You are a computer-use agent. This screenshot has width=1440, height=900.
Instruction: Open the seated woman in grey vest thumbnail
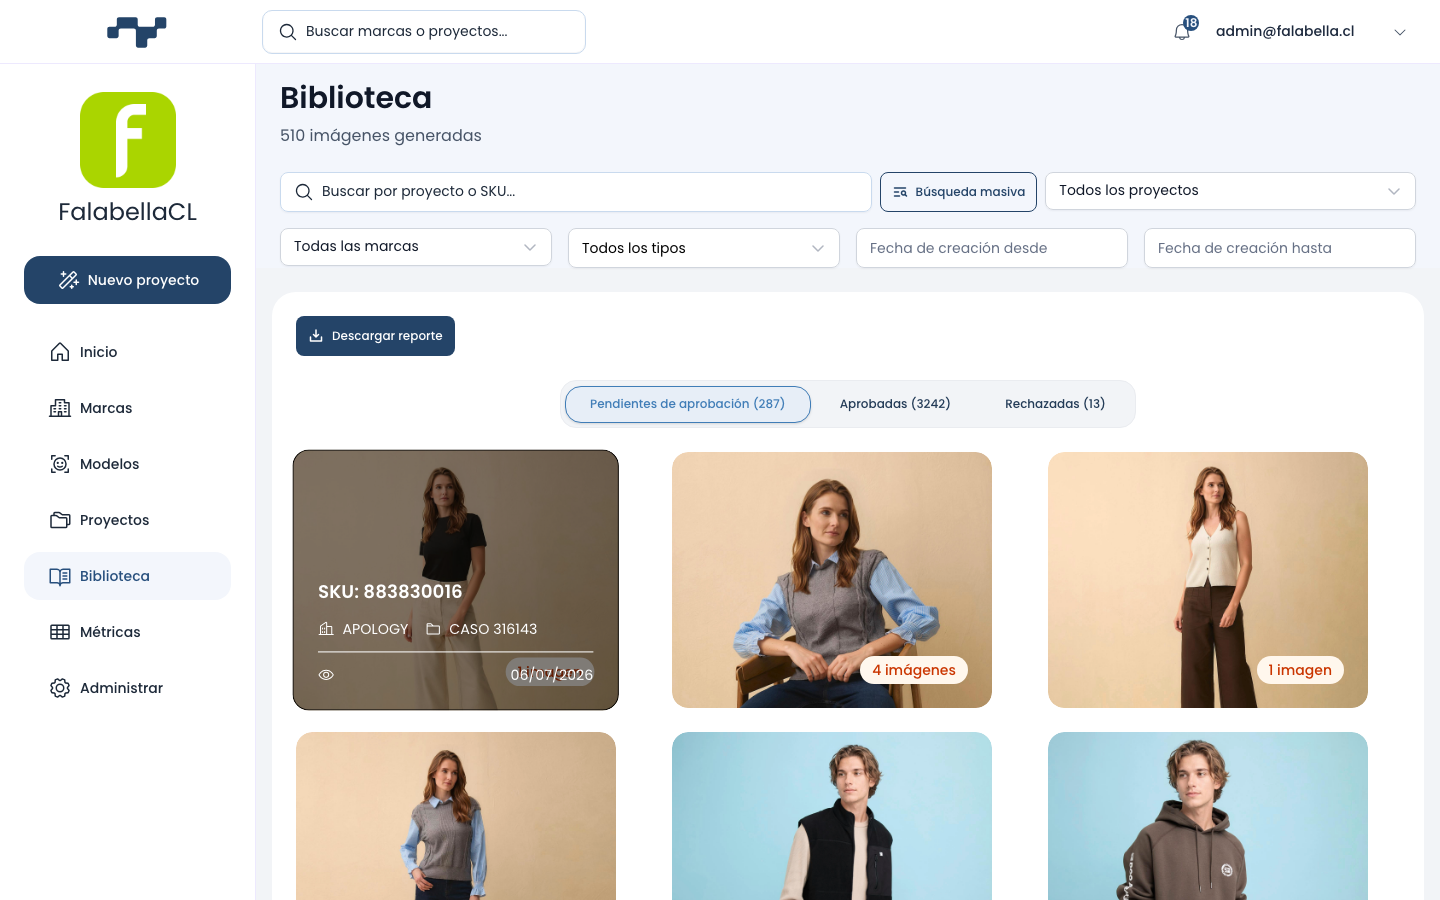832,580
